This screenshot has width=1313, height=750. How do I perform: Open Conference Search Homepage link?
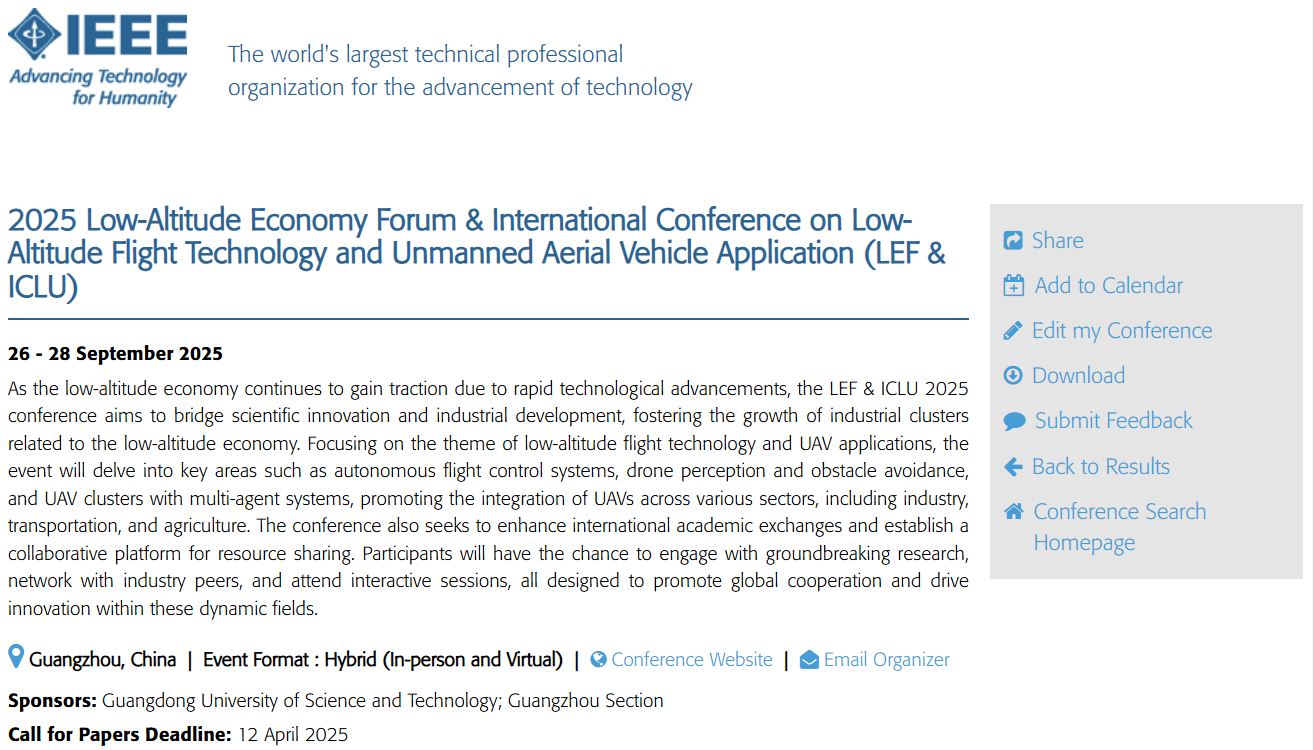[1120, 527]
